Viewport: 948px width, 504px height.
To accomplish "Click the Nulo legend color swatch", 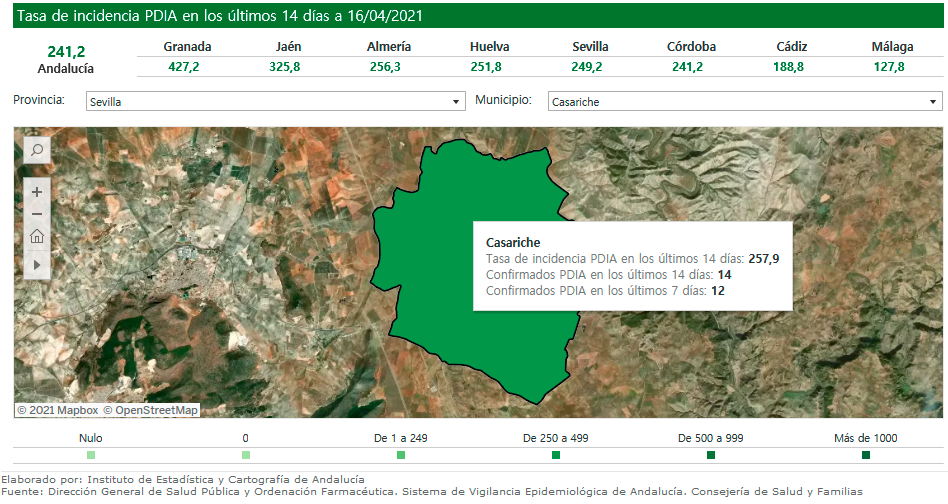I will (91, 456).
